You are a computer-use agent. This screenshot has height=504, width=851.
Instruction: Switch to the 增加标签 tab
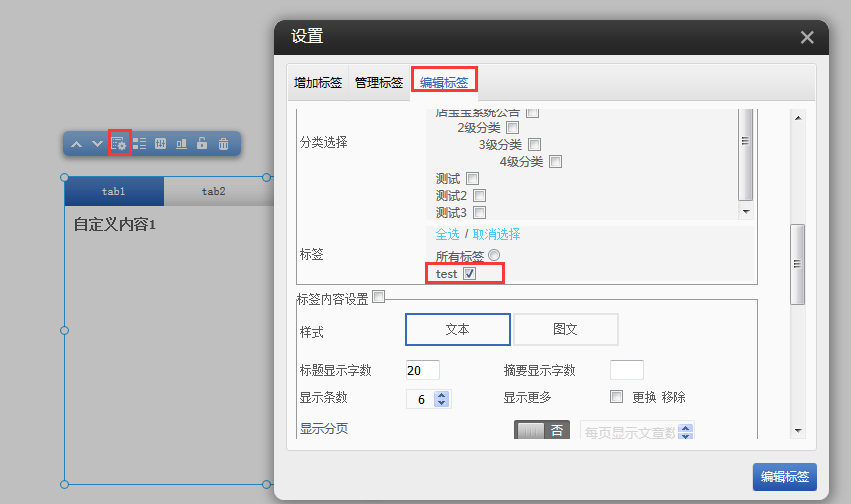click(x=317, y=83)
